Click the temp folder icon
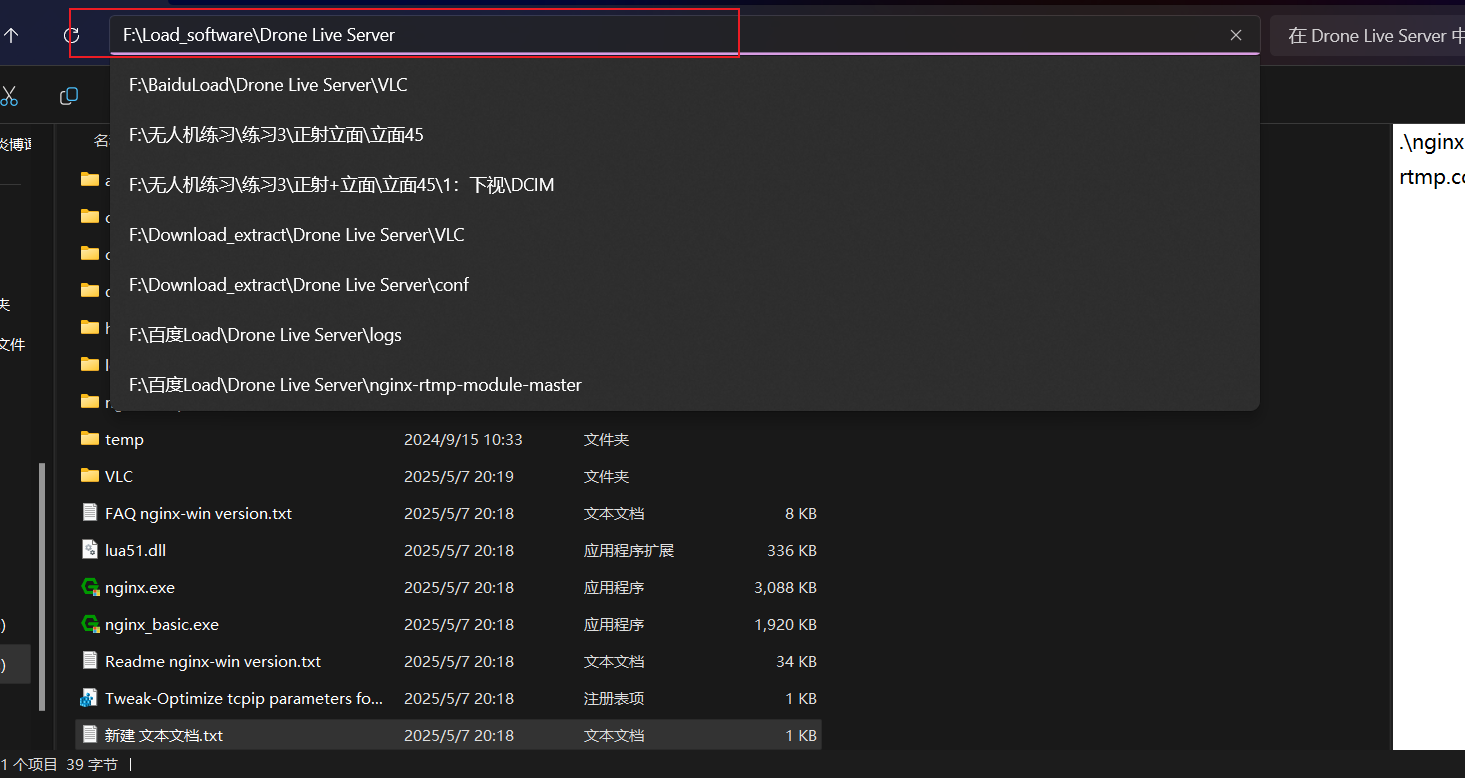Screen dimensions: 1465x778 [90, 439]
